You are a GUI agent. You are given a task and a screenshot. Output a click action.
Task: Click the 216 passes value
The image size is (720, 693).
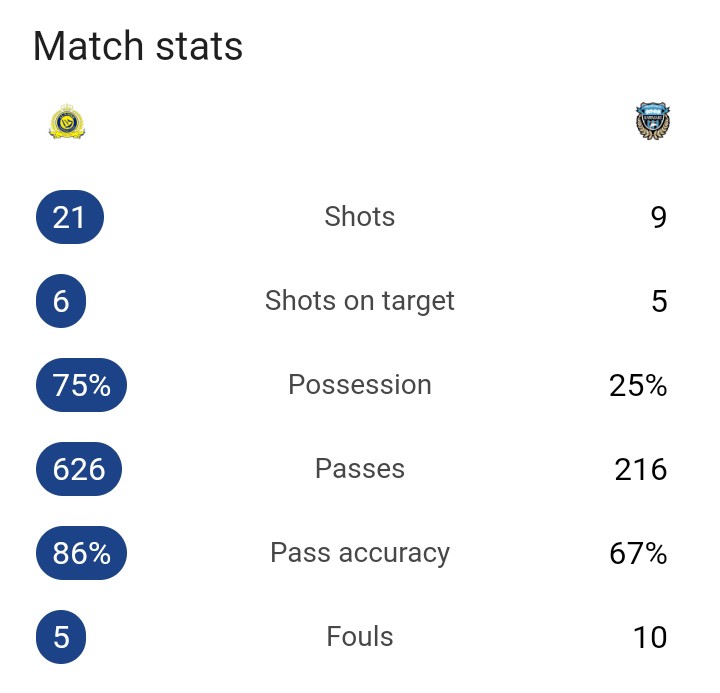pyautogui.click(x=641, y=469)
